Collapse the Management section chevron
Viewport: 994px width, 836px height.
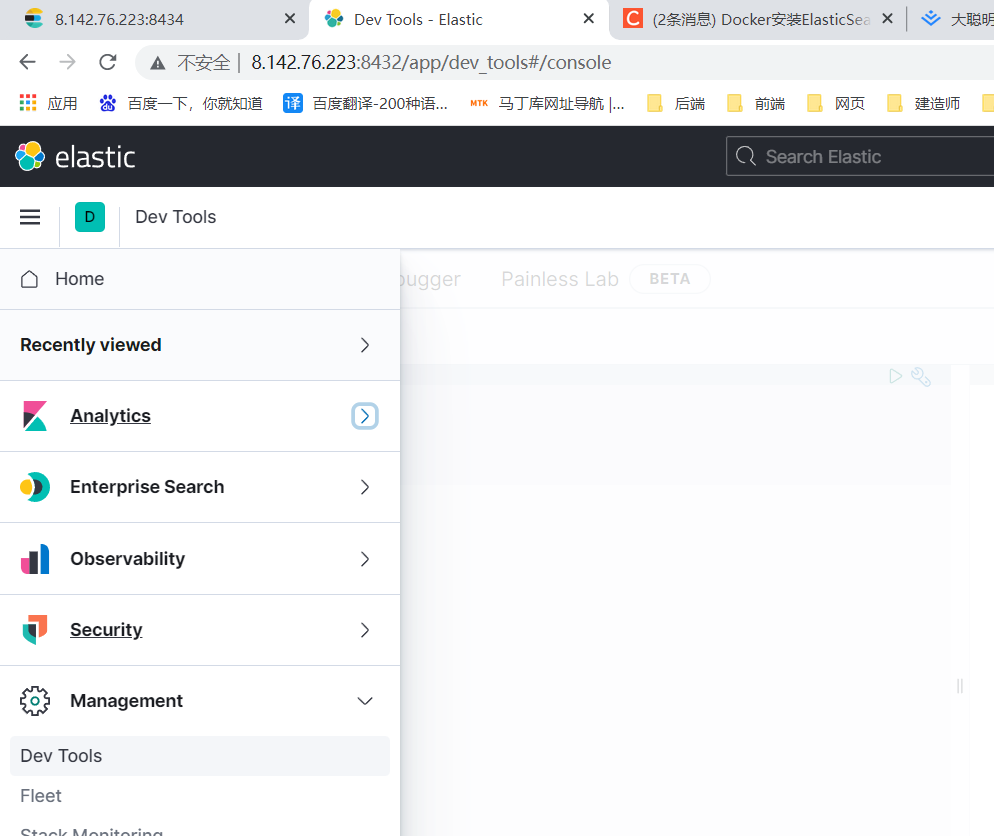(365, 700)
